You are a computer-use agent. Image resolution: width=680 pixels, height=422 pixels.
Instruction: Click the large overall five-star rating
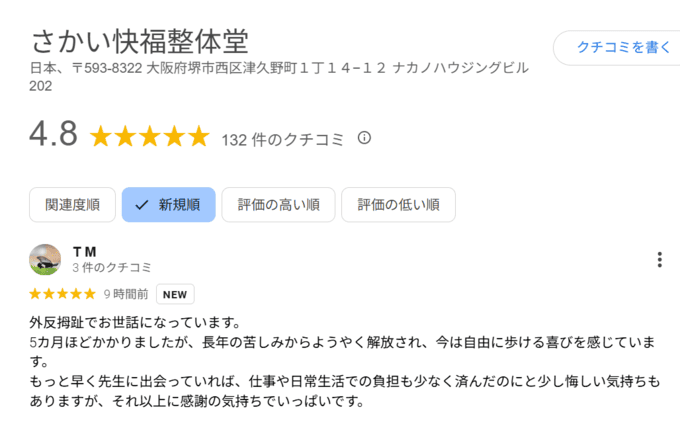point(150,136)
